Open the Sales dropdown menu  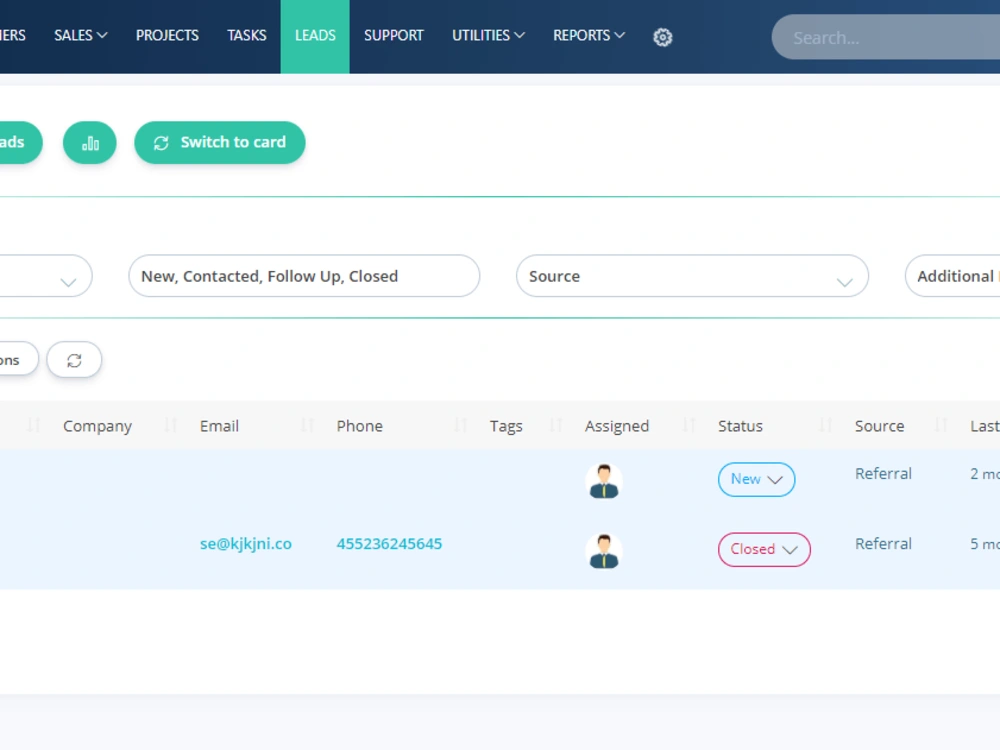80,36
